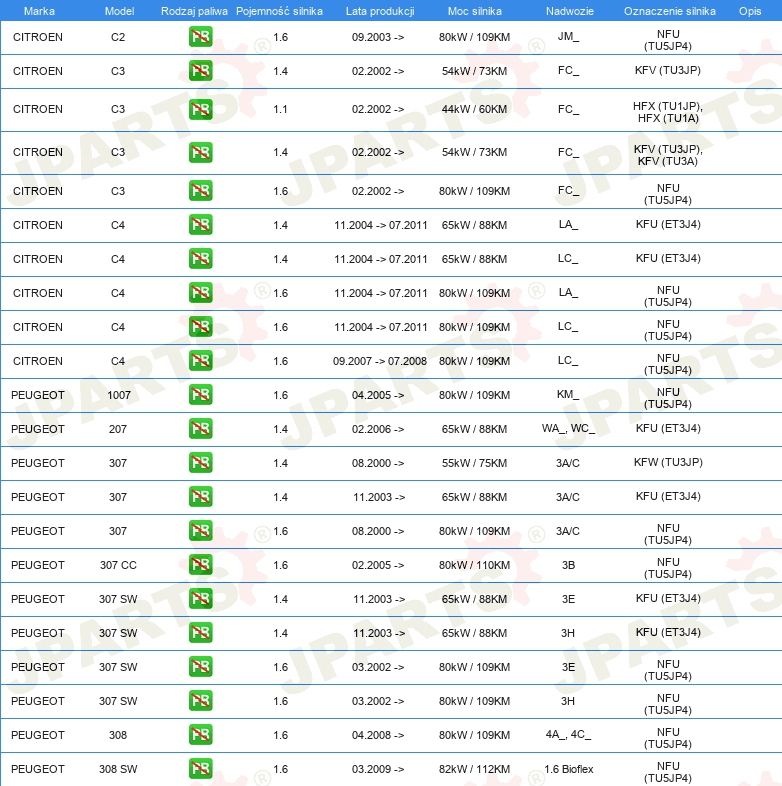Screen dimensions: 782x786
Task: Select the model cell "1007"
Action: pos(119,396)
